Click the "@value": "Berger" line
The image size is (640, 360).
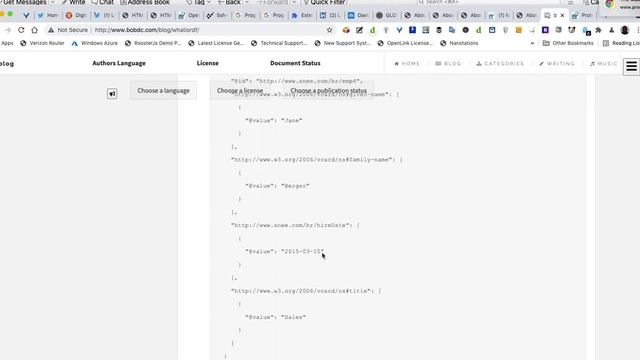(x=277, y=186)
